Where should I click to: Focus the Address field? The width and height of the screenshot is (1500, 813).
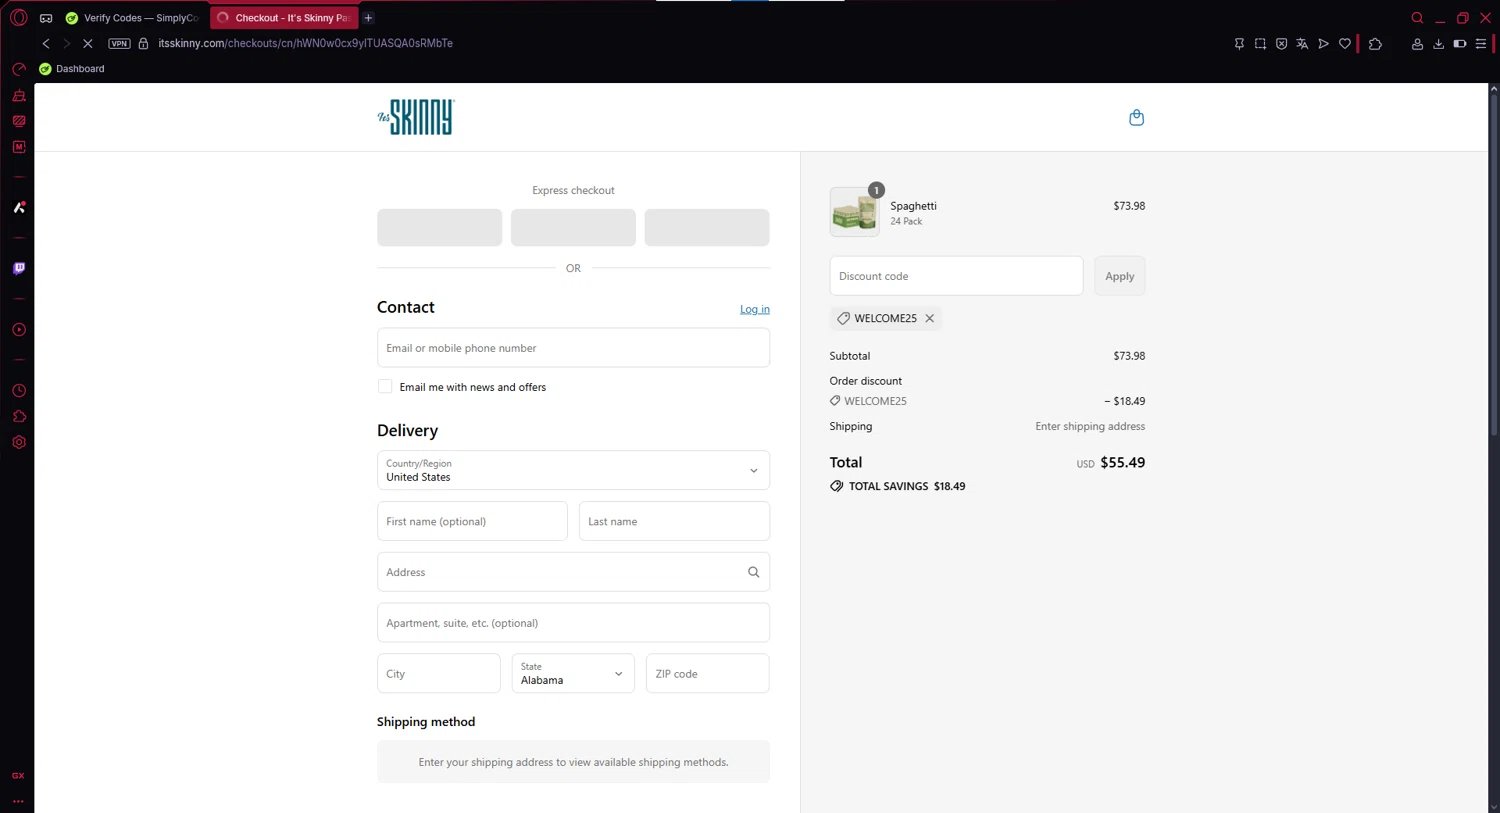pos(573,572)
